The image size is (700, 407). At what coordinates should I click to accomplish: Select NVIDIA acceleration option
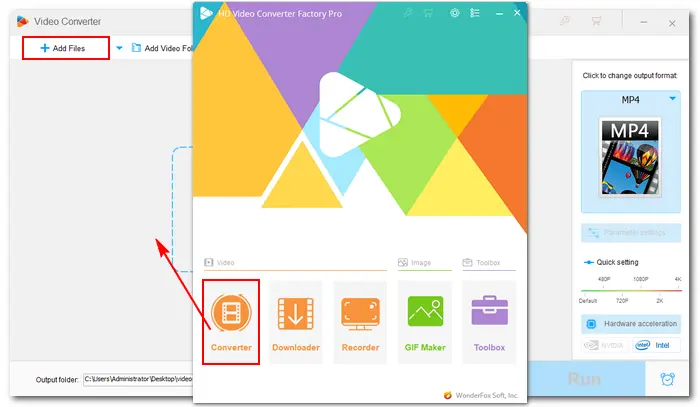[606, 345]
